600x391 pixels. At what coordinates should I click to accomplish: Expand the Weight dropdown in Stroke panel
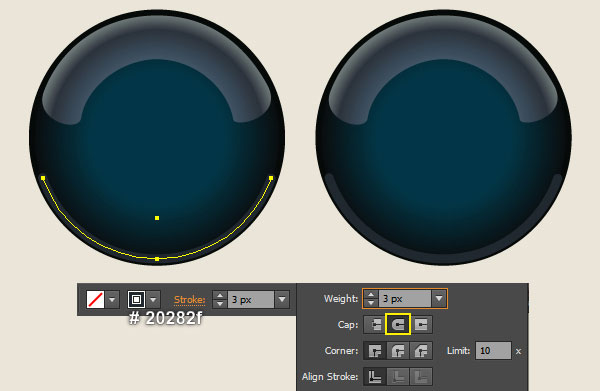coord(439,298)
